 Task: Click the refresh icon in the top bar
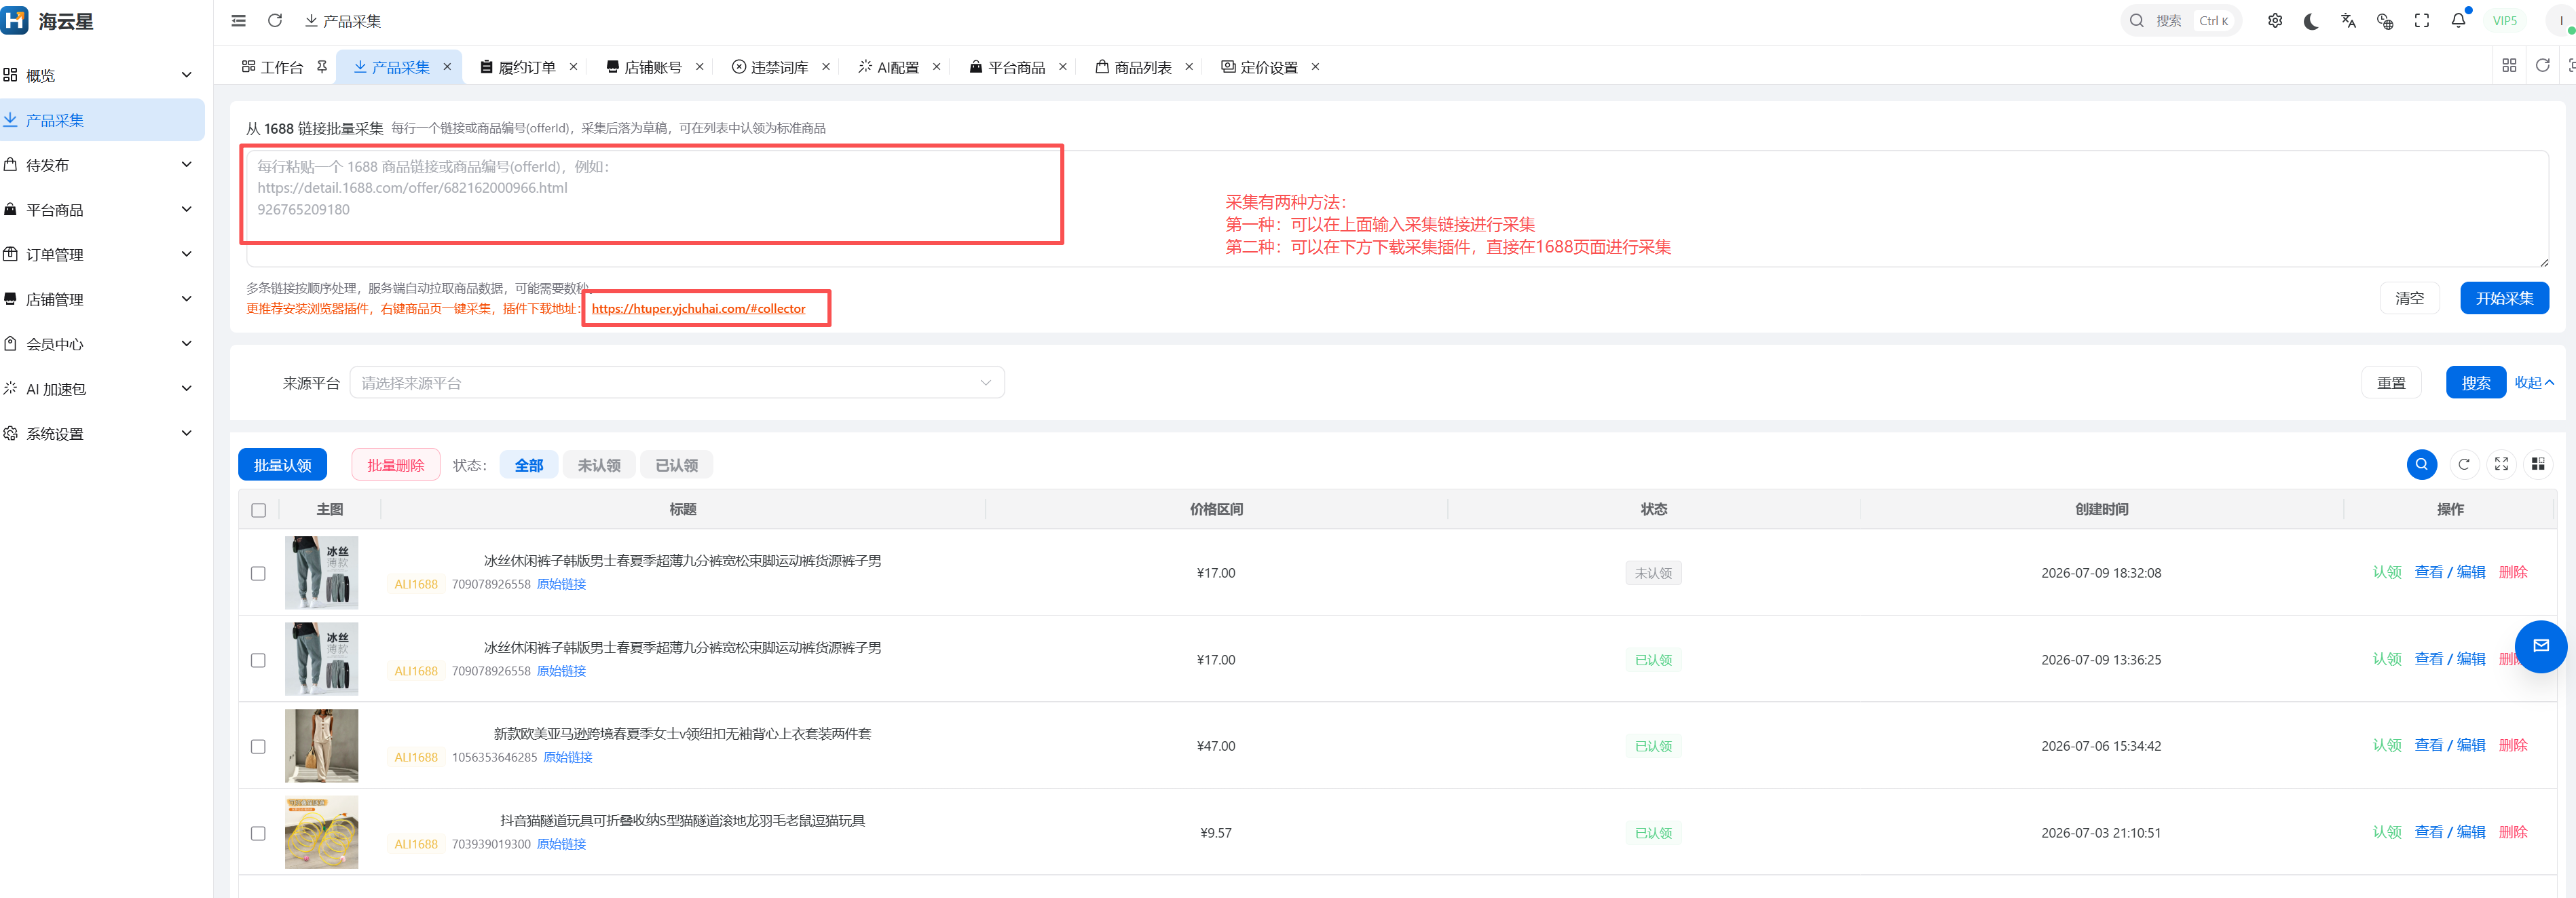275,20
